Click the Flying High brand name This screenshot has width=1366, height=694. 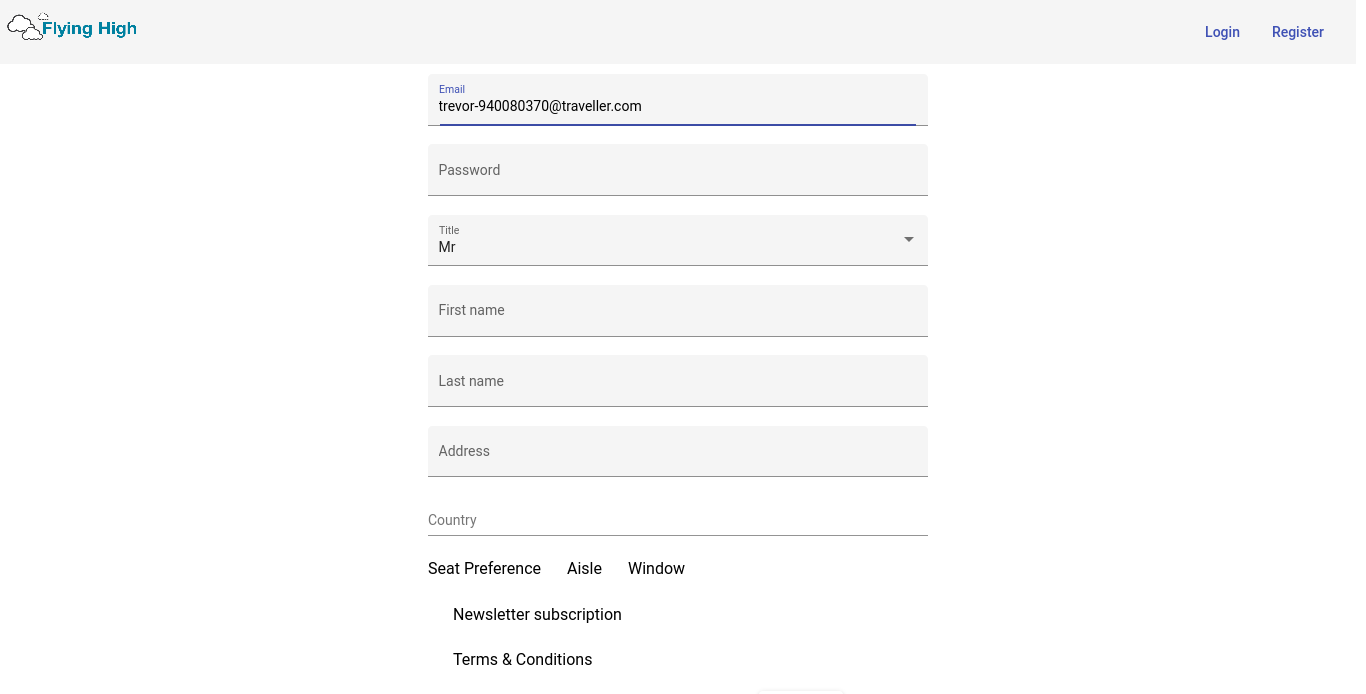click(89, 29)
